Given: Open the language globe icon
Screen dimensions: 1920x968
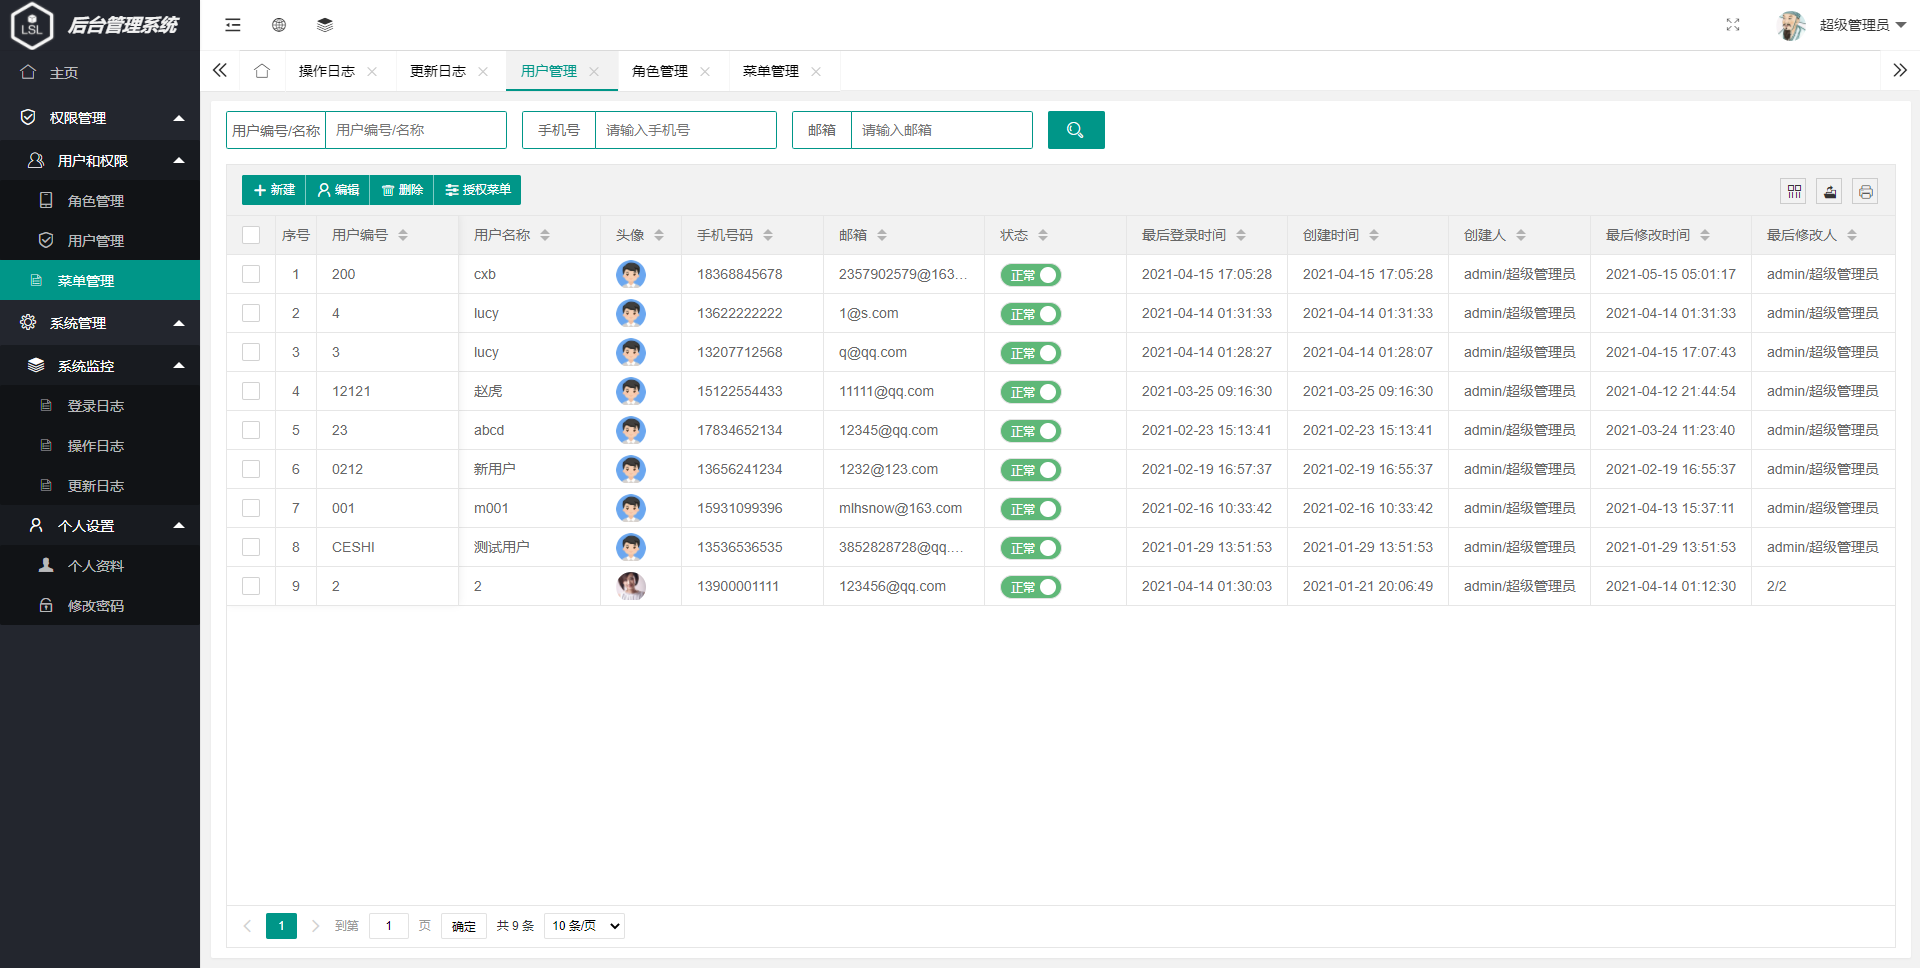Looking at the screenshot, I should tap(278, 24).
